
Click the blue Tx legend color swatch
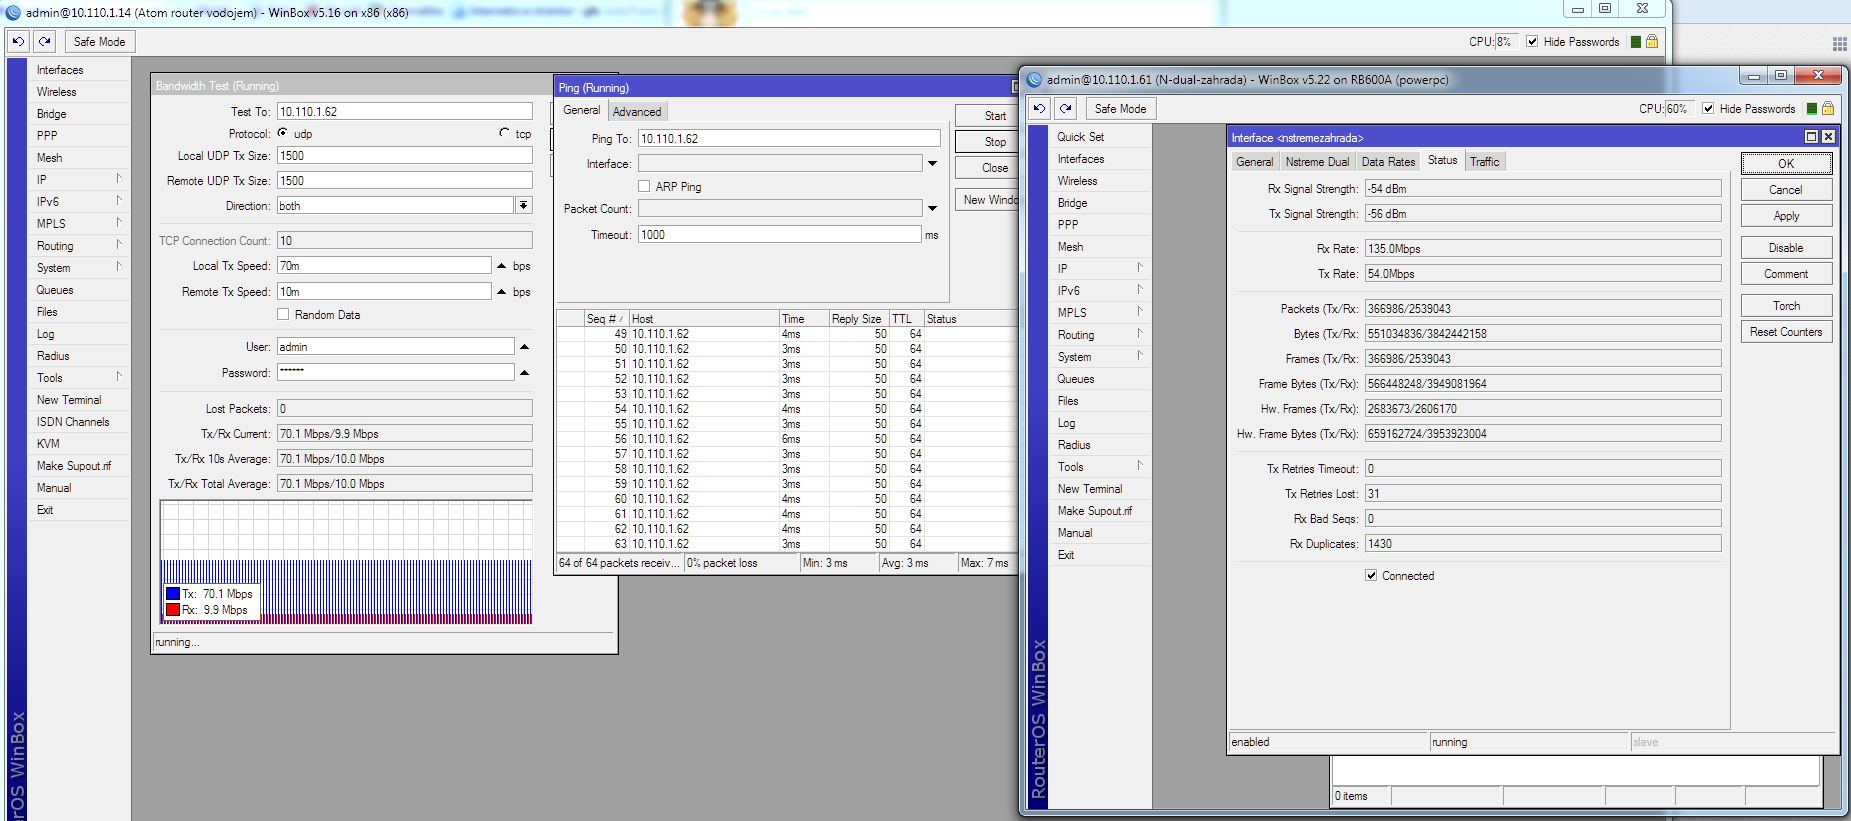(x=173, y=594)
